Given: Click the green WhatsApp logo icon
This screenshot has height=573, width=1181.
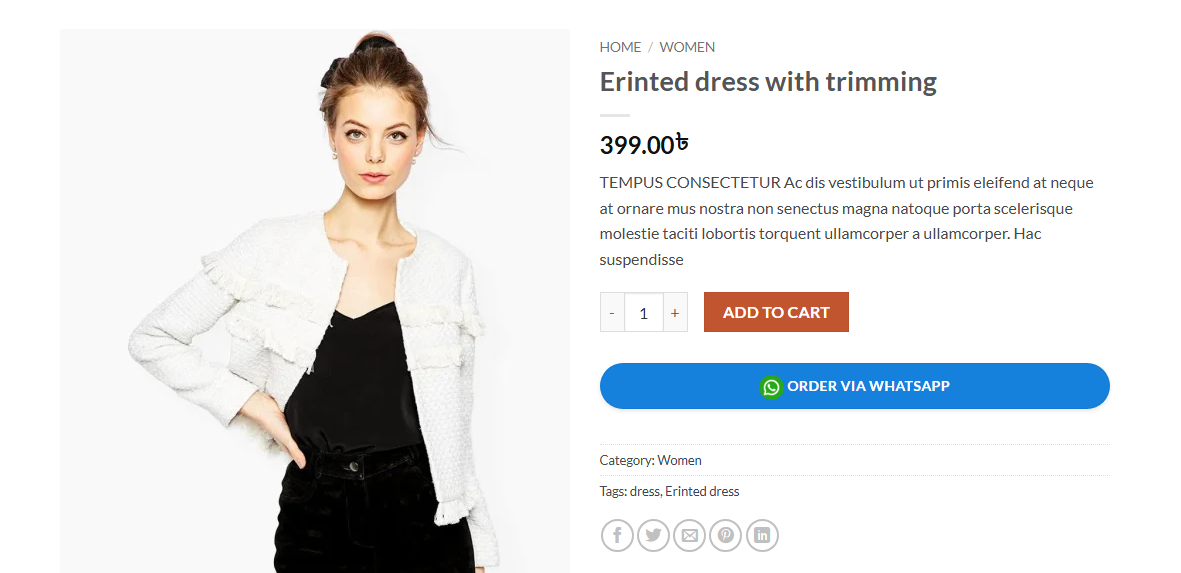Looking at the screenshot, I should tap(771, 387).
